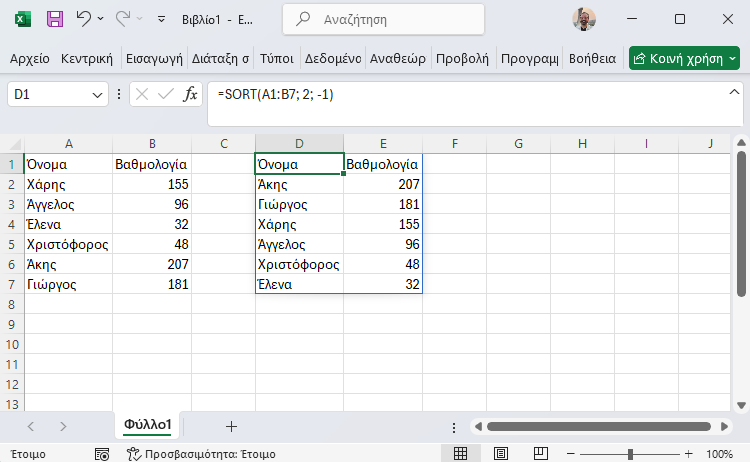Switch to Page Layout view
750x462 pixels.
(x=501, y=453)
